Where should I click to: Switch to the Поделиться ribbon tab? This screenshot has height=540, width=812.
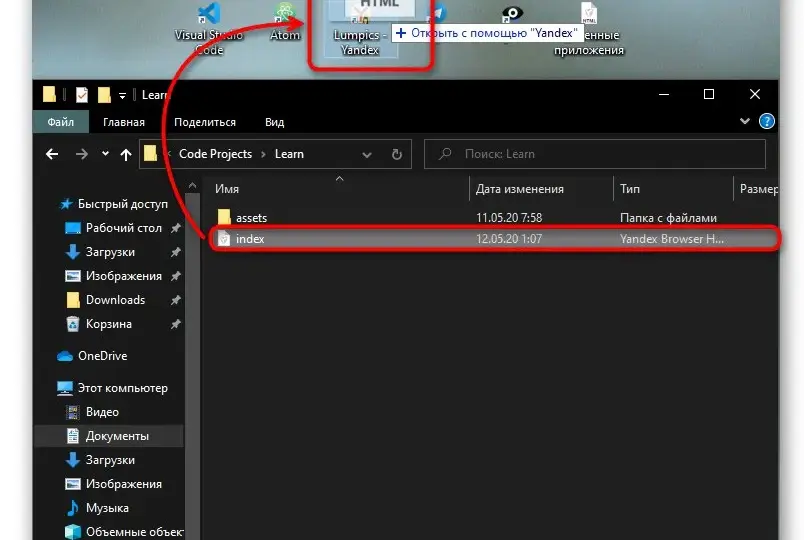pos(205,122)
